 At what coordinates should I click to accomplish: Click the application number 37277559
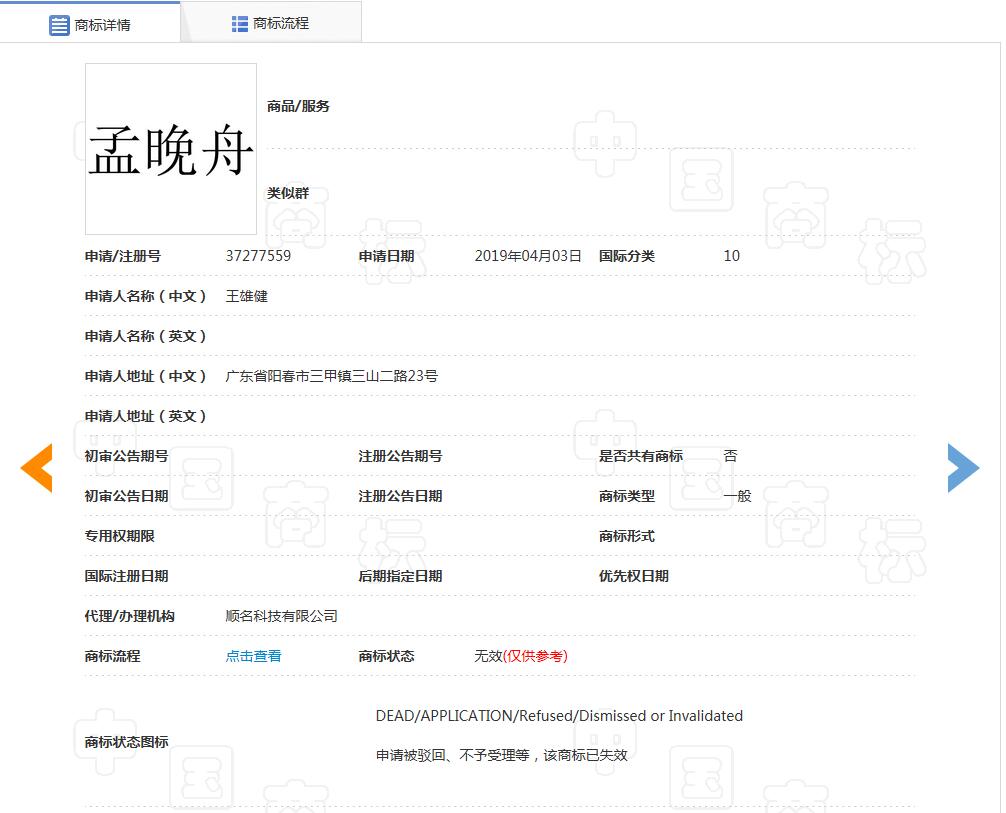(x=258, y=256)
